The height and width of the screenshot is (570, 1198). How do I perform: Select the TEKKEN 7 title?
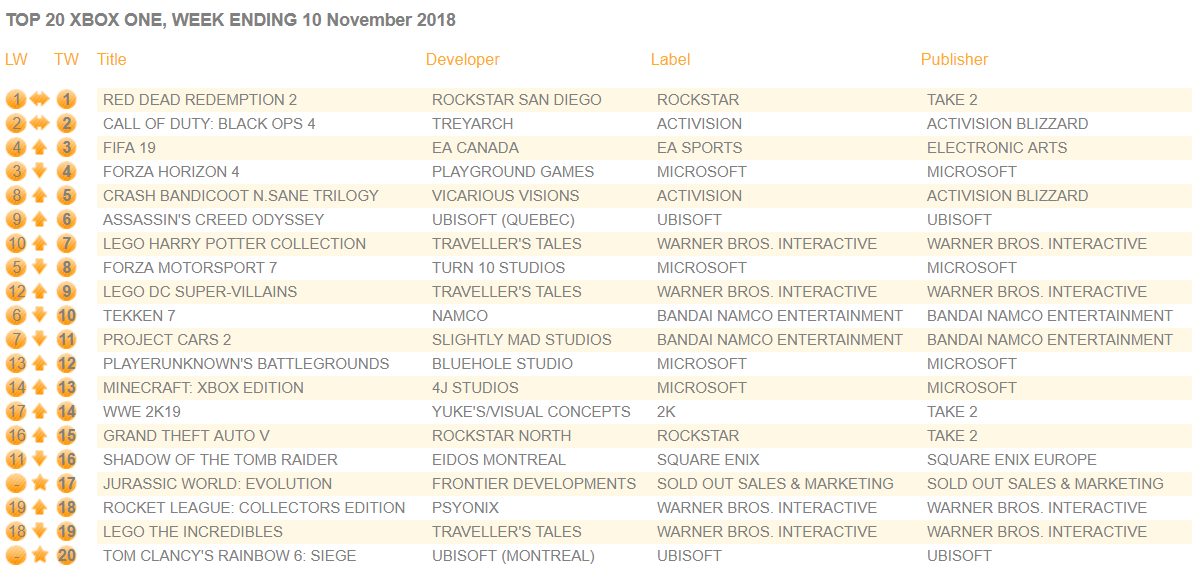[140, 316]
